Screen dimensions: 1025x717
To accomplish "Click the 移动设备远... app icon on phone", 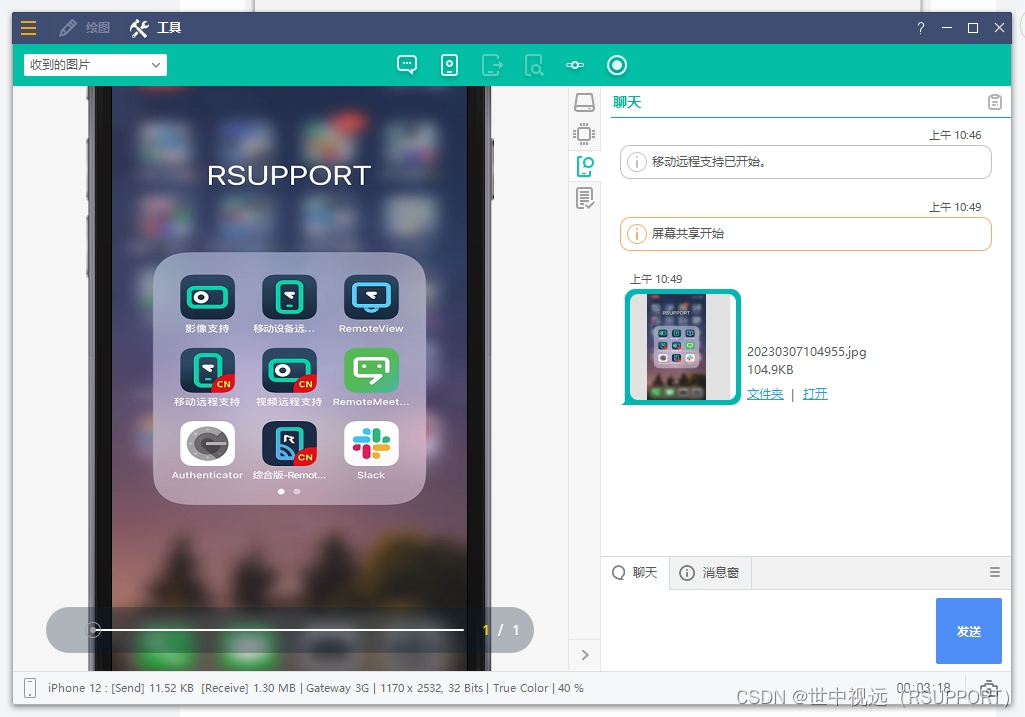I will [289, 297].
